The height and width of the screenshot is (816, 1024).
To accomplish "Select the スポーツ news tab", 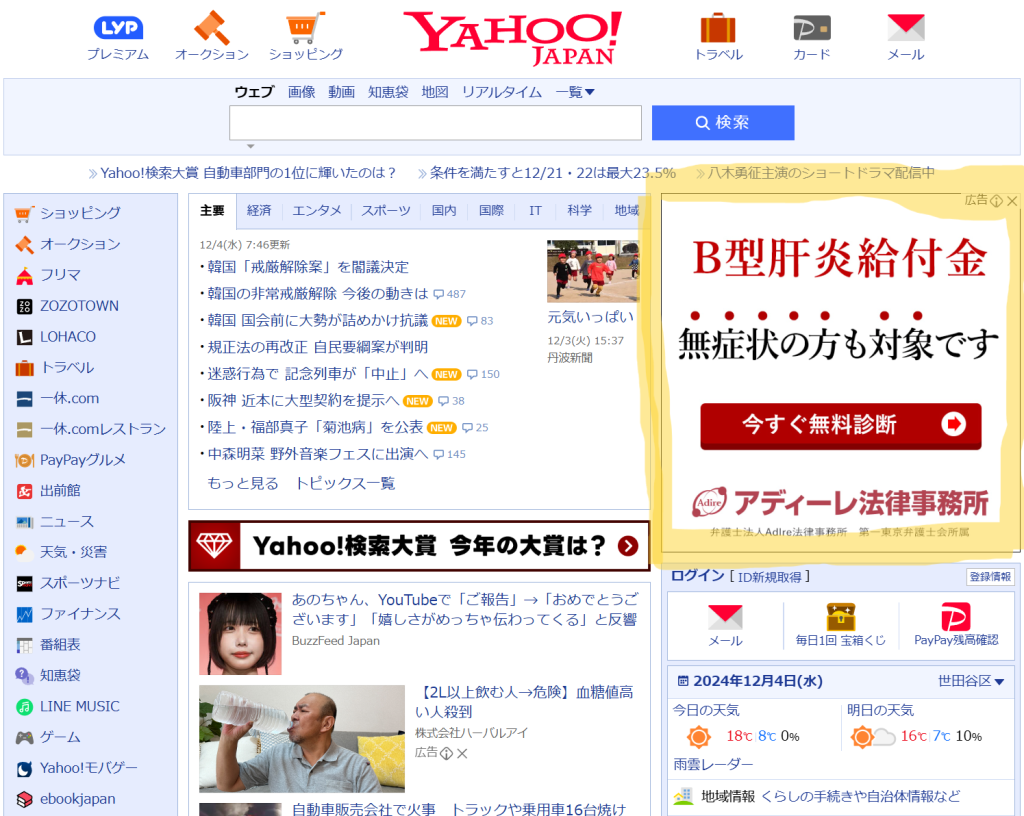I will tap(386, 211).
